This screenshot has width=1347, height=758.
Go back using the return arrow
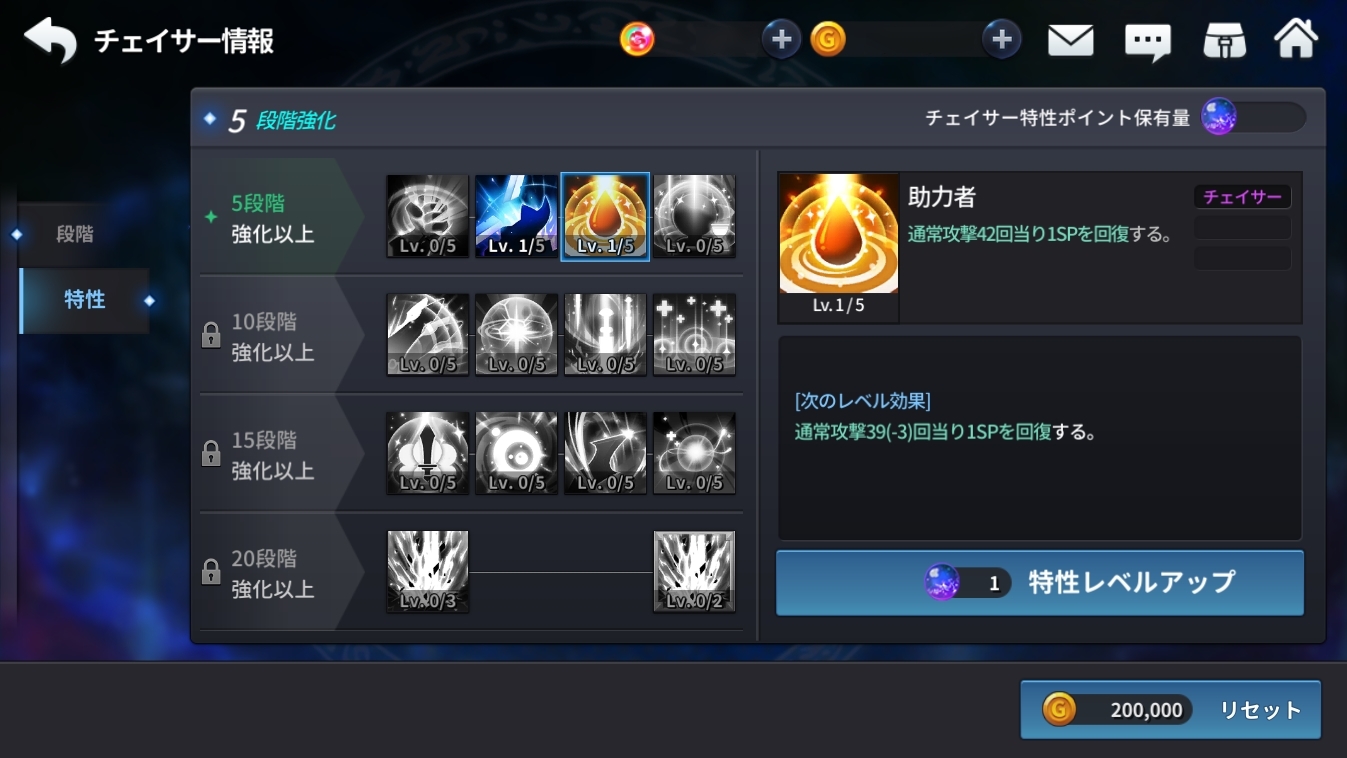click(x=50, y=41)
